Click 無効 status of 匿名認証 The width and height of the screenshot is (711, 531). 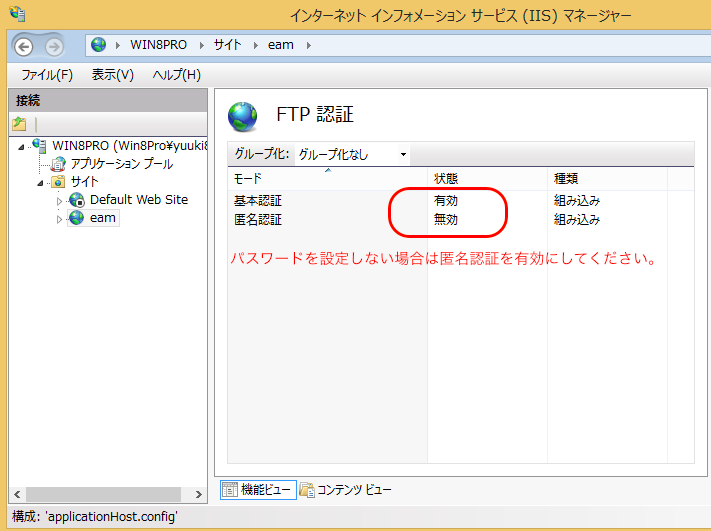[x=446, y=219]
